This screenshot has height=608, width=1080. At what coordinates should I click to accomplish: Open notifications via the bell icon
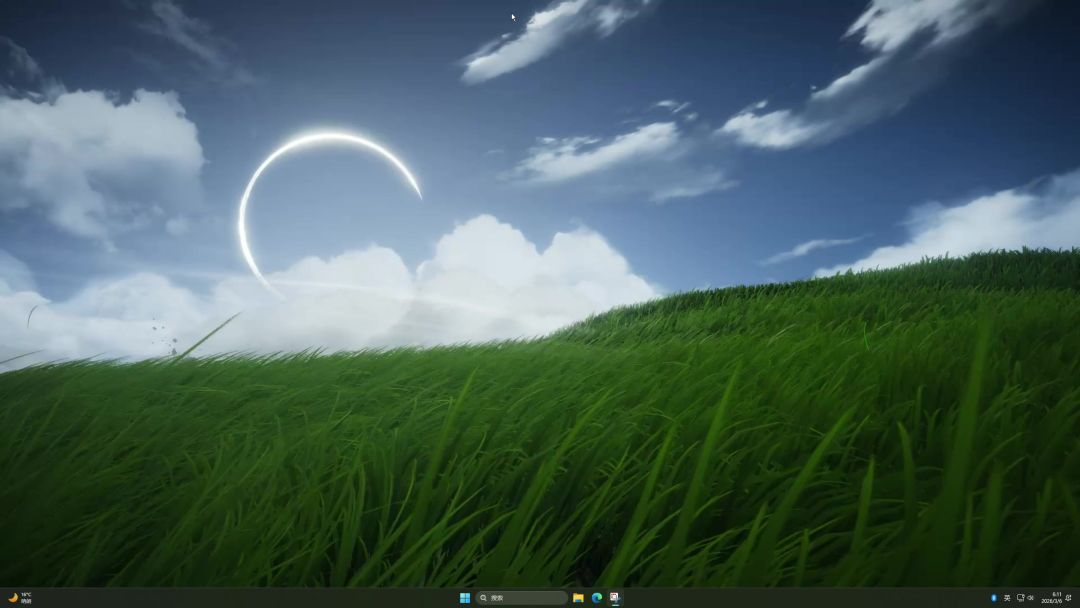[1069, 598]
